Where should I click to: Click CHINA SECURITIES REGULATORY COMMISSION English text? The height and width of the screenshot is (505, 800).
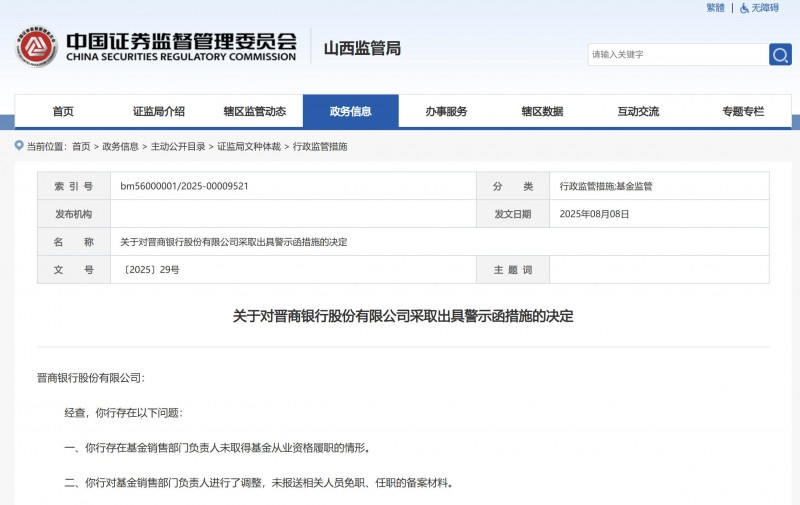tap(181, 57)
